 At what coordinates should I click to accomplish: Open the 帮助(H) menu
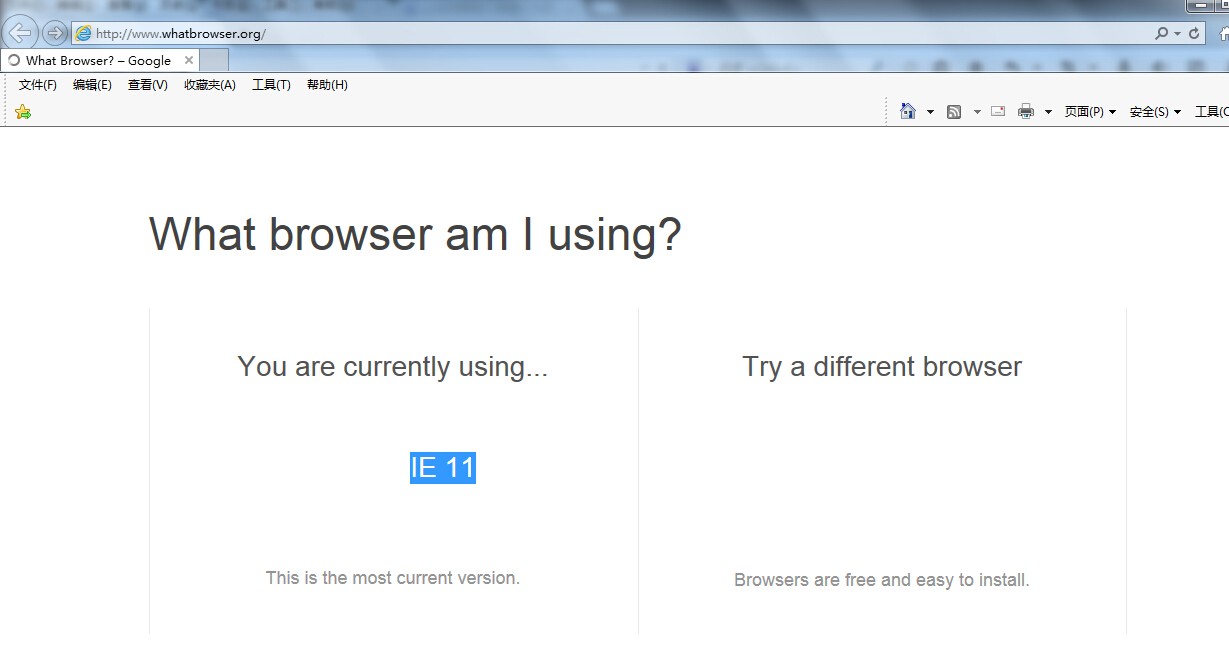click(x=327, y=85)
